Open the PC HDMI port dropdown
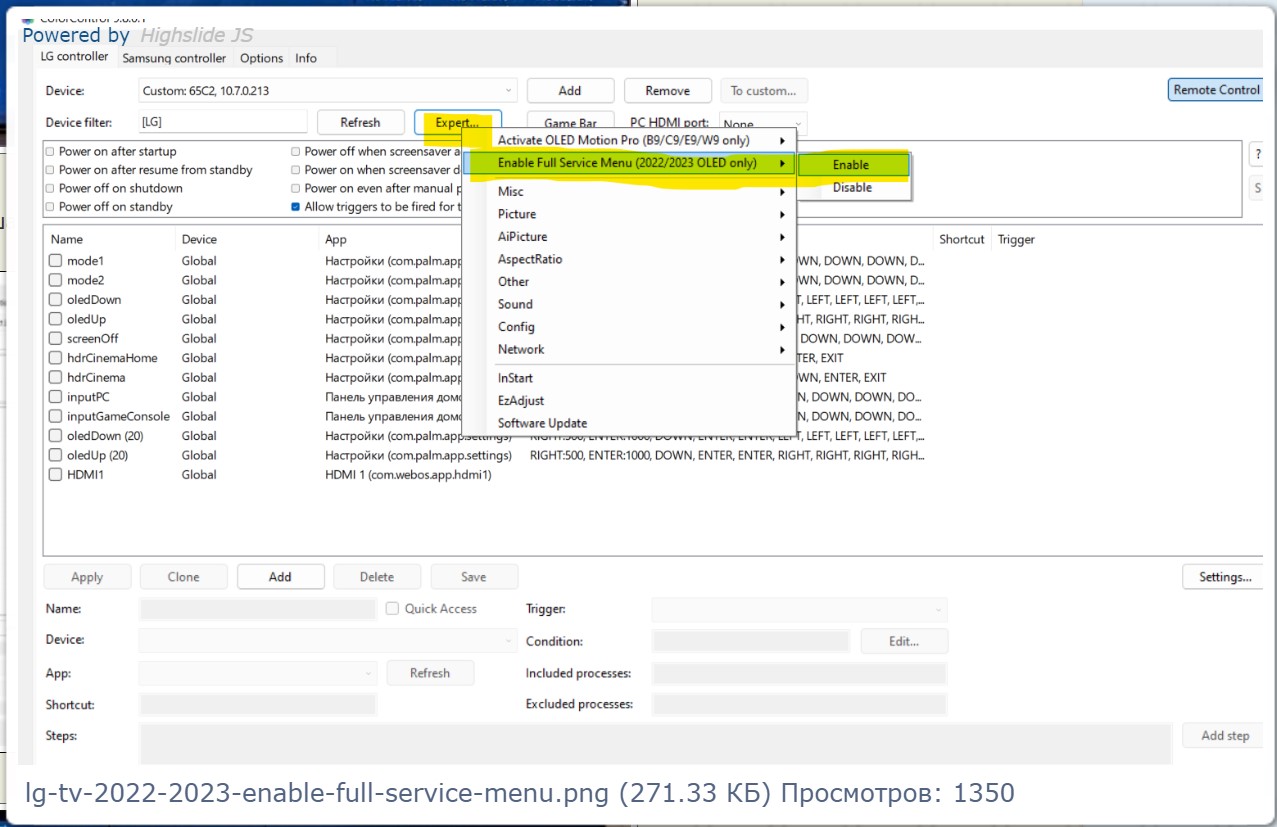This screenshot has width=1277, height=827. (x=762, y=124)
